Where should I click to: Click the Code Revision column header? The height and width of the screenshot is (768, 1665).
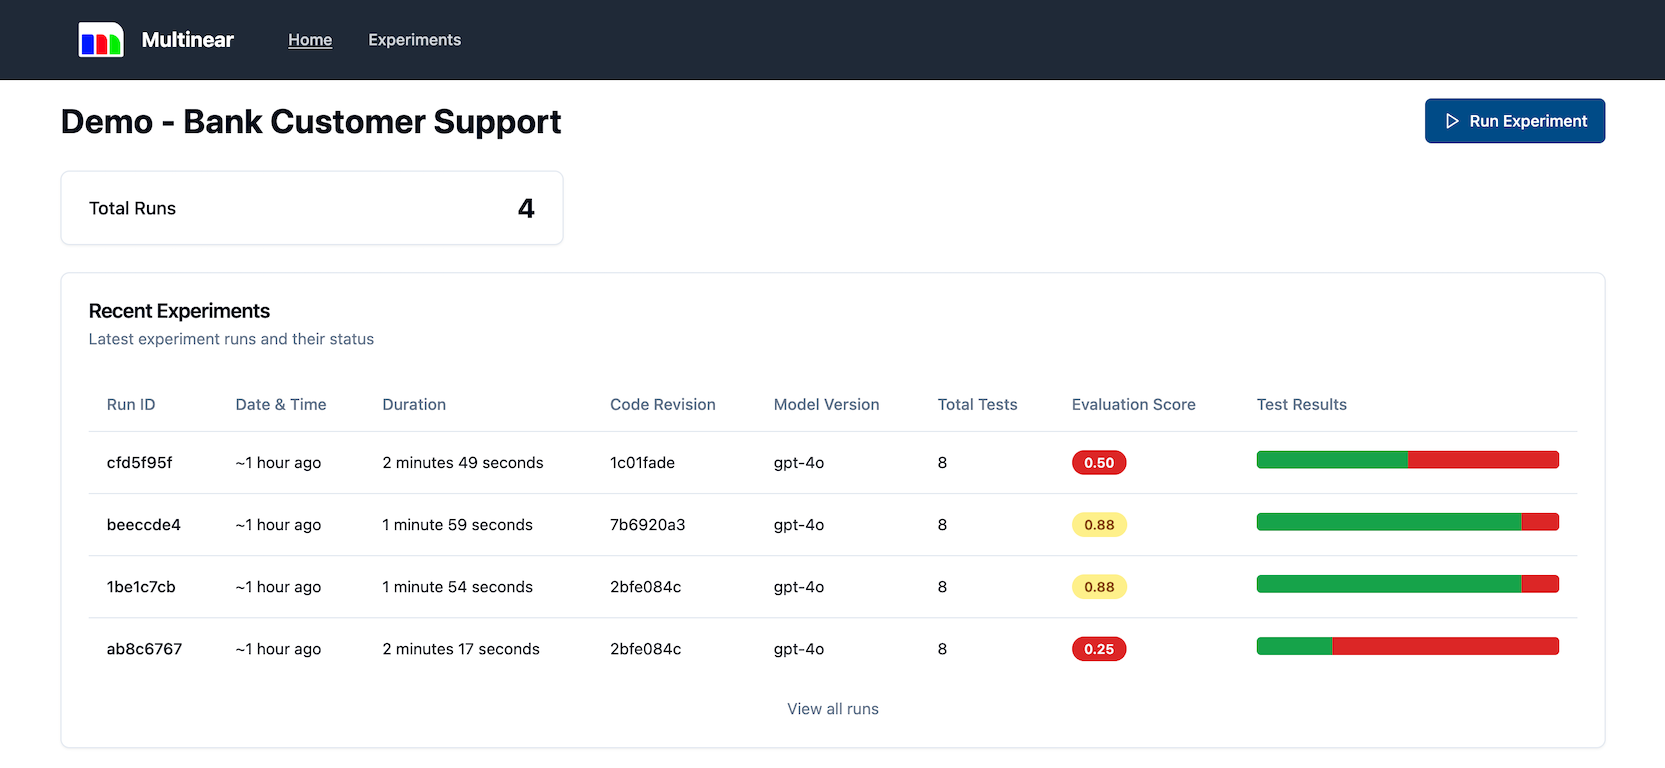point(663,405)
